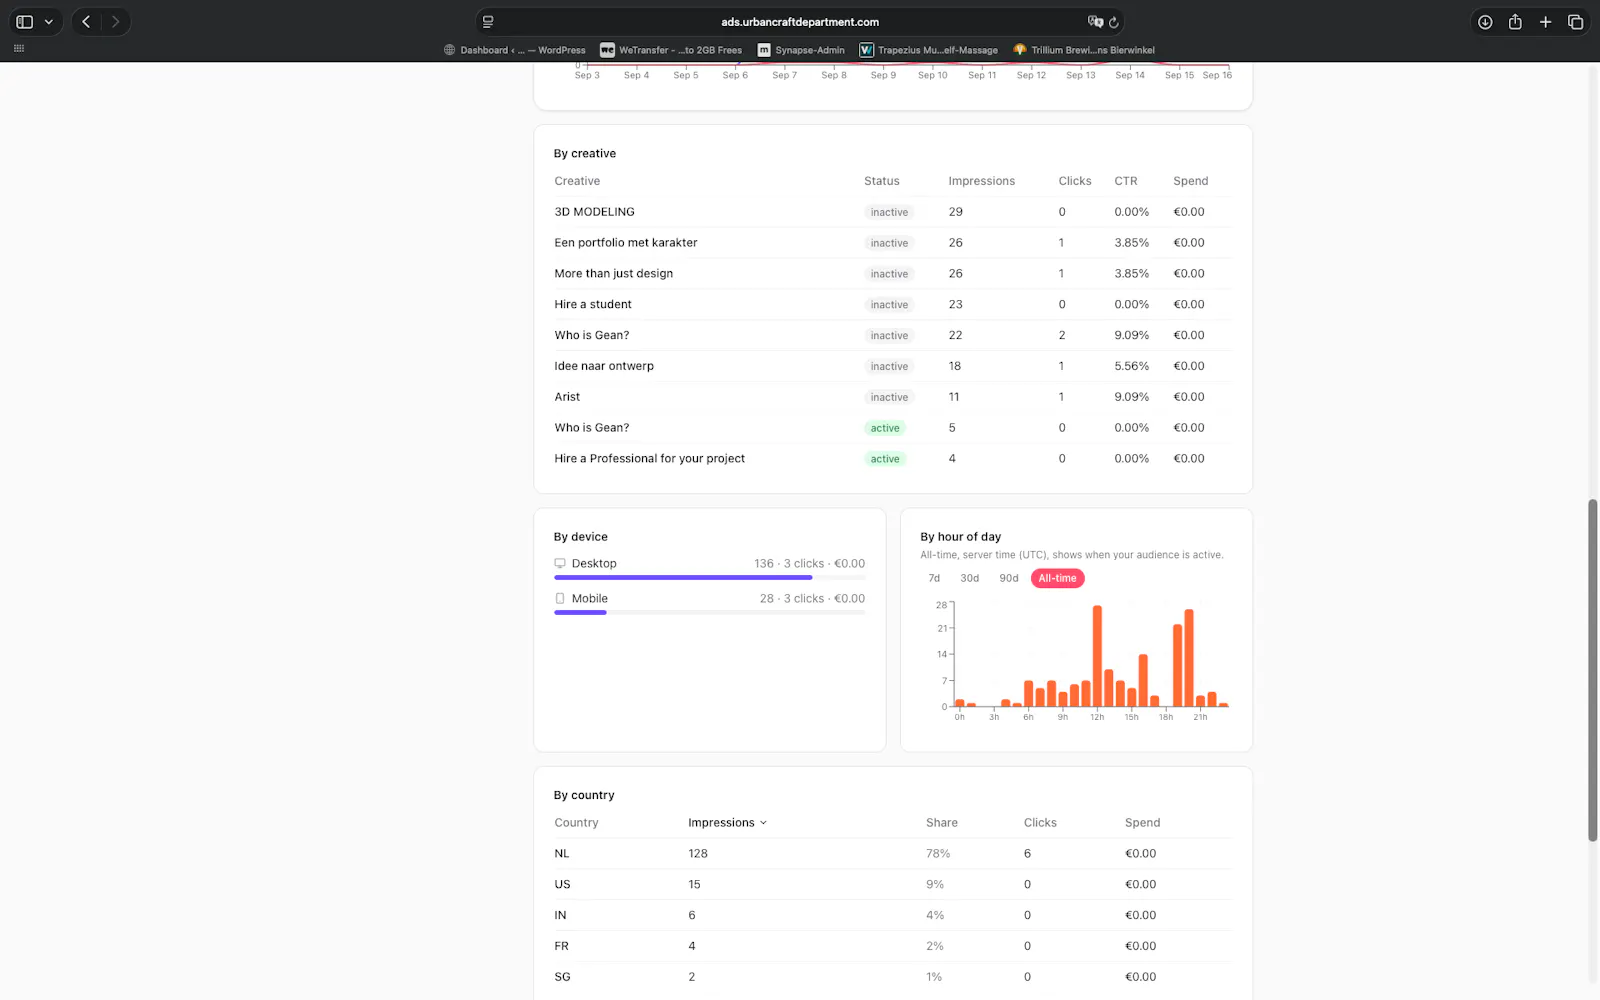Click Hire a Professional for your project
The image size is (1600, 1000).
click(650, 459)
